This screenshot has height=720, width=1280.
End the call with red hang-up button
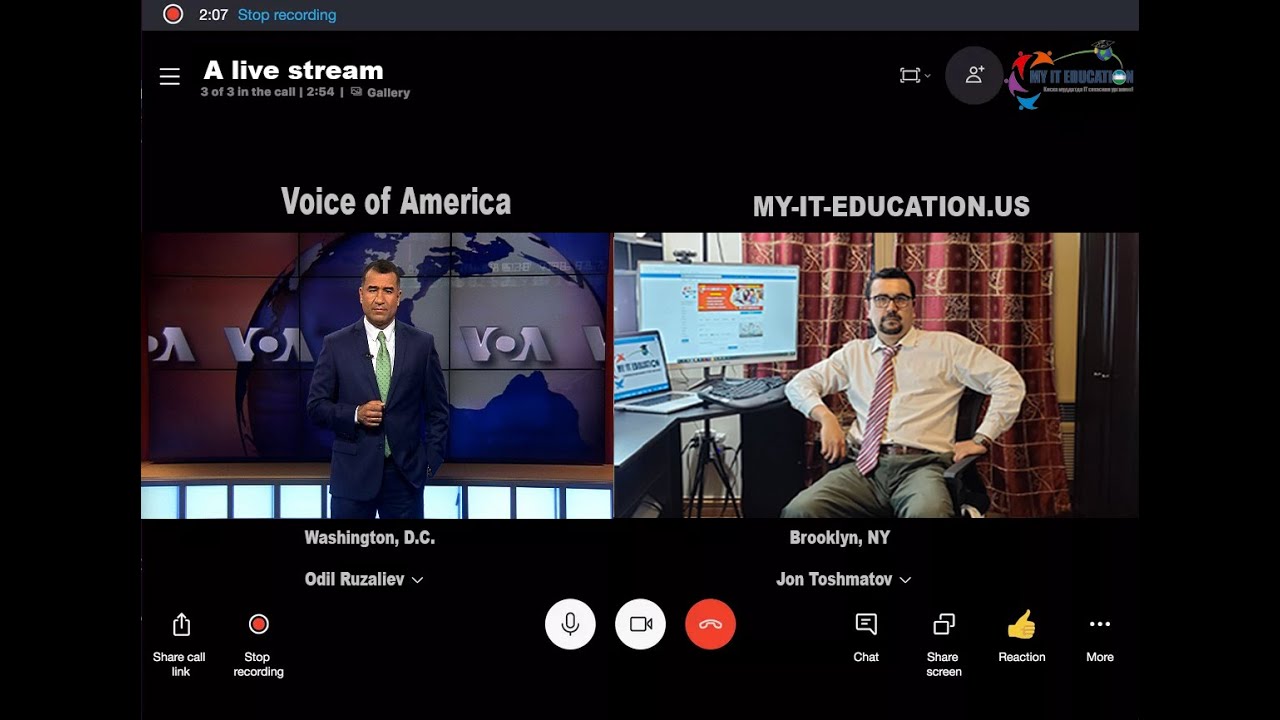coord(710,624)
